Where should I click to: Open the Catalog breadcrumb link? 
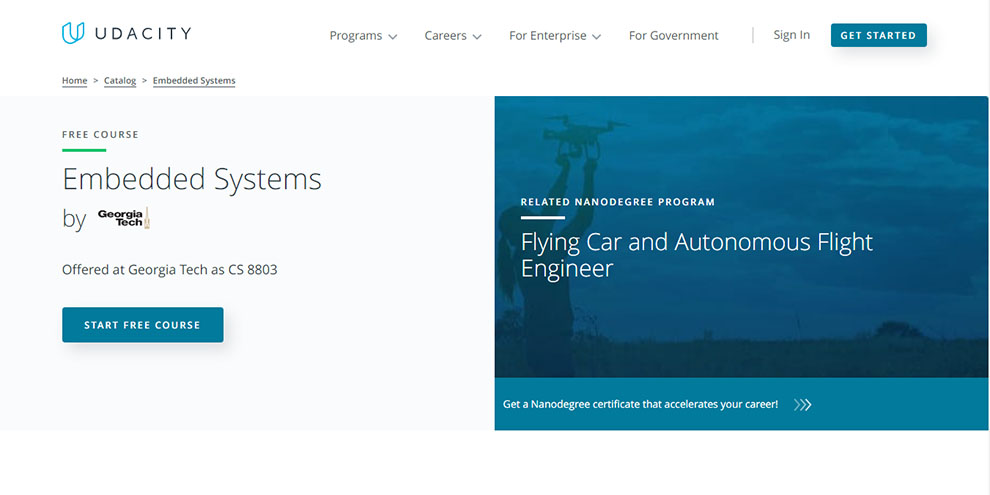pos(120,81)
